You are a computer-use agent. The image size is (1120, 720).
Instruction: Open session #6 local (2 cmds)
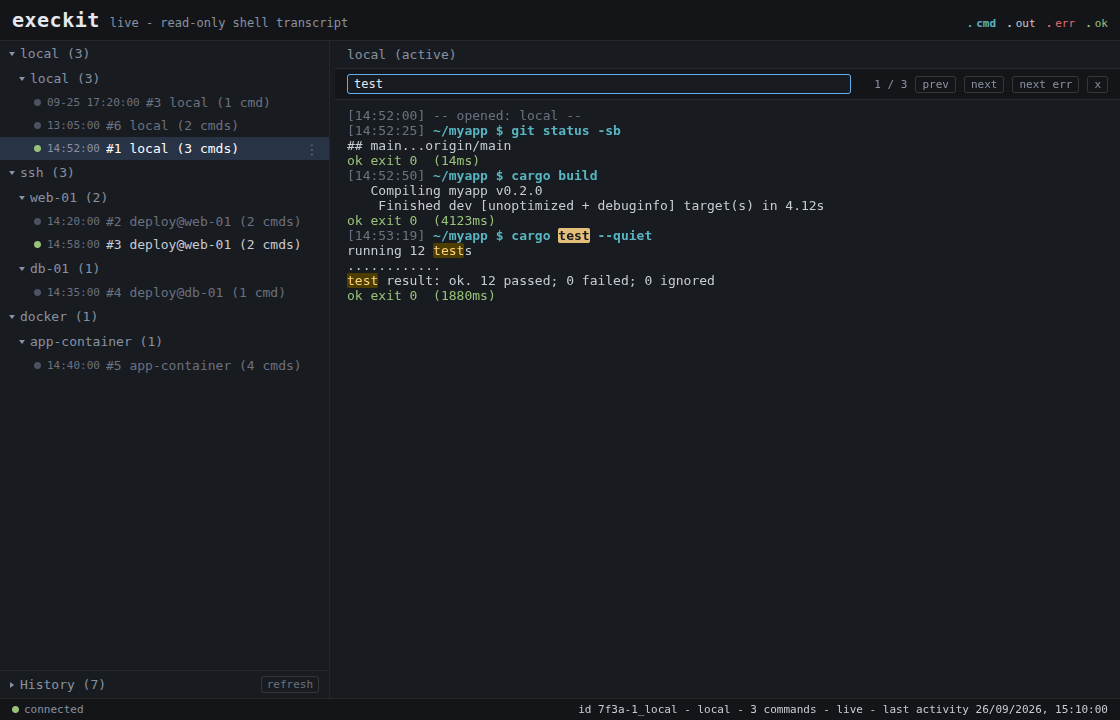(x=164, y=125)
